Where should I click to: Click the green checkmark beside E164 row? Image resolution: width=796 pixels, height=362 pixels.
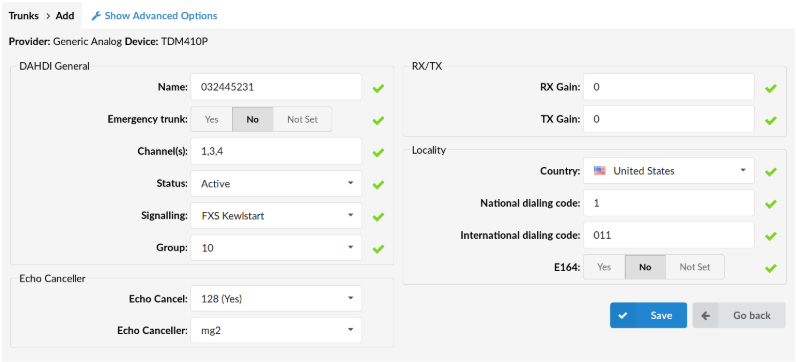pos(771,268)
